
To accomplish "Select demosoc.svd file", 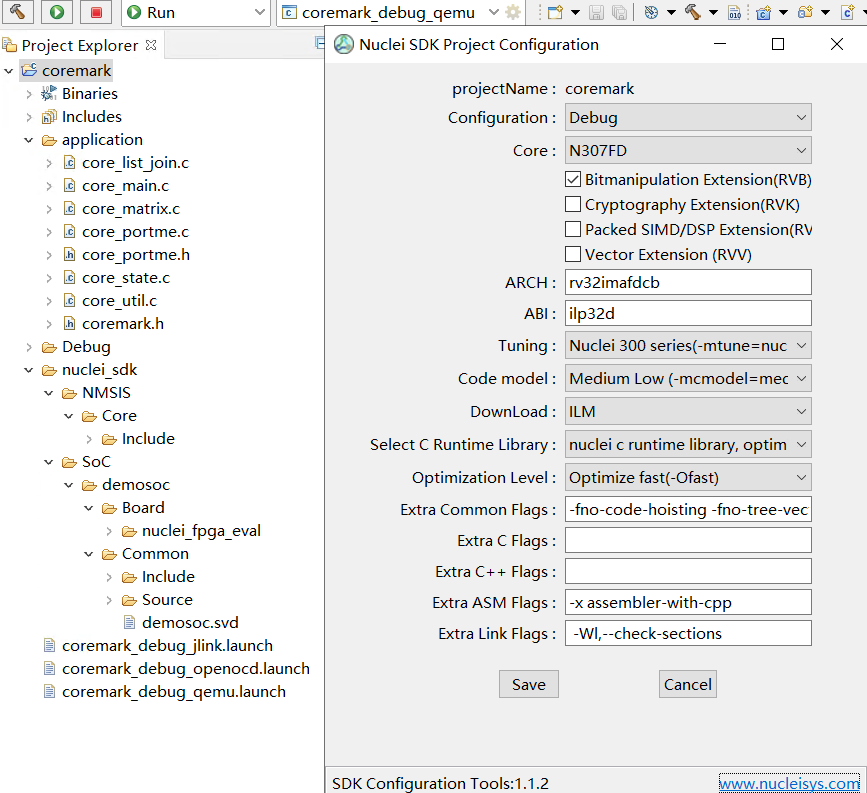I will coord(190,623).
